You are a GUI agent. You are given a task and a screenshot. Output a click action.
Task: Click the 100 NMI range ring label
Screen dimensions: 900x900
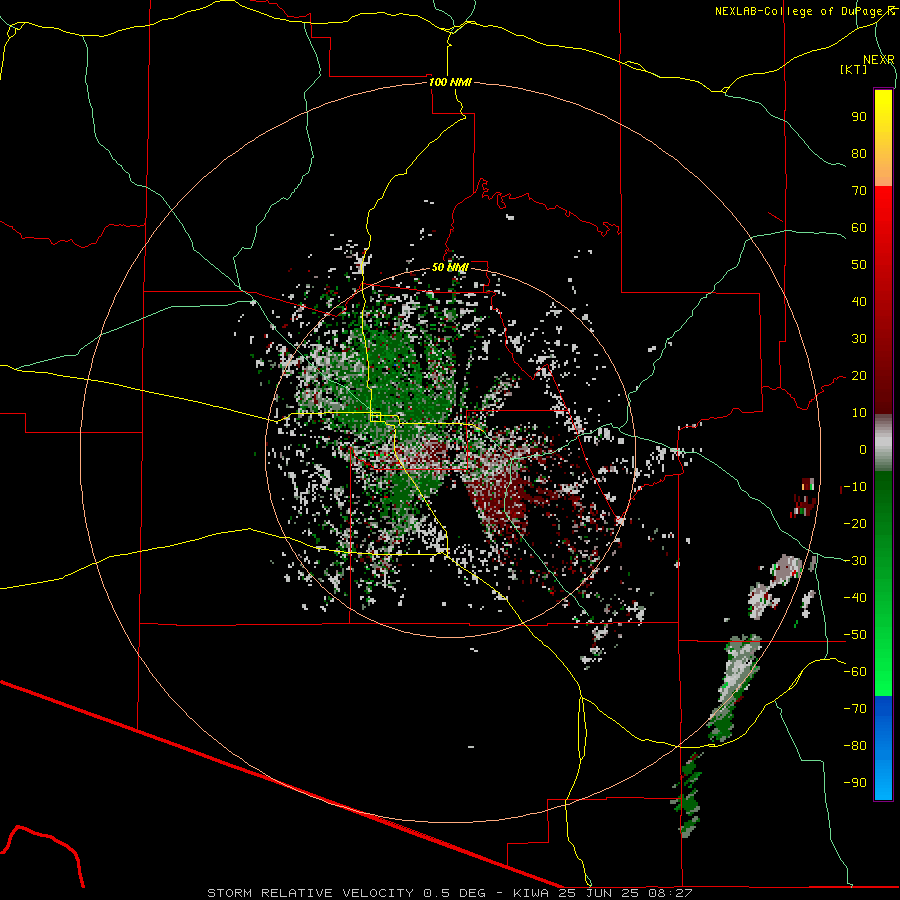450,82
